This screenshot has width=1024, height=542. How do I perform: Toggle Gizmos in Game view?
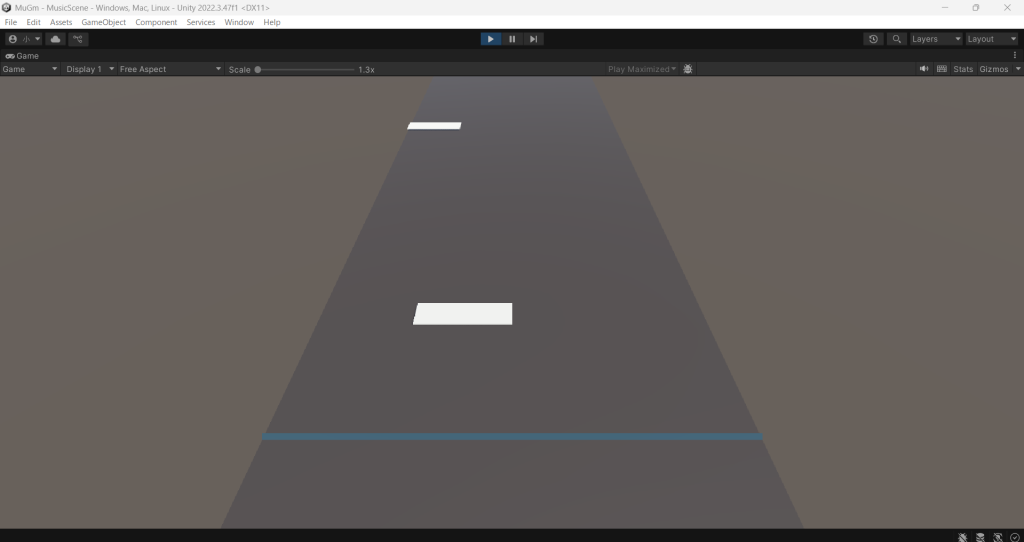[x=993, y=69]
